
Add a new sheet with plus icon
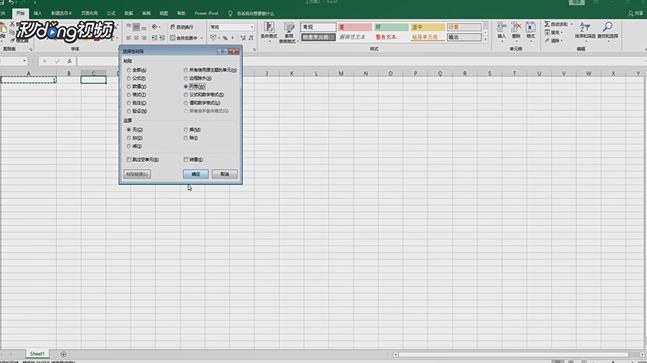(x=63, y=354)
